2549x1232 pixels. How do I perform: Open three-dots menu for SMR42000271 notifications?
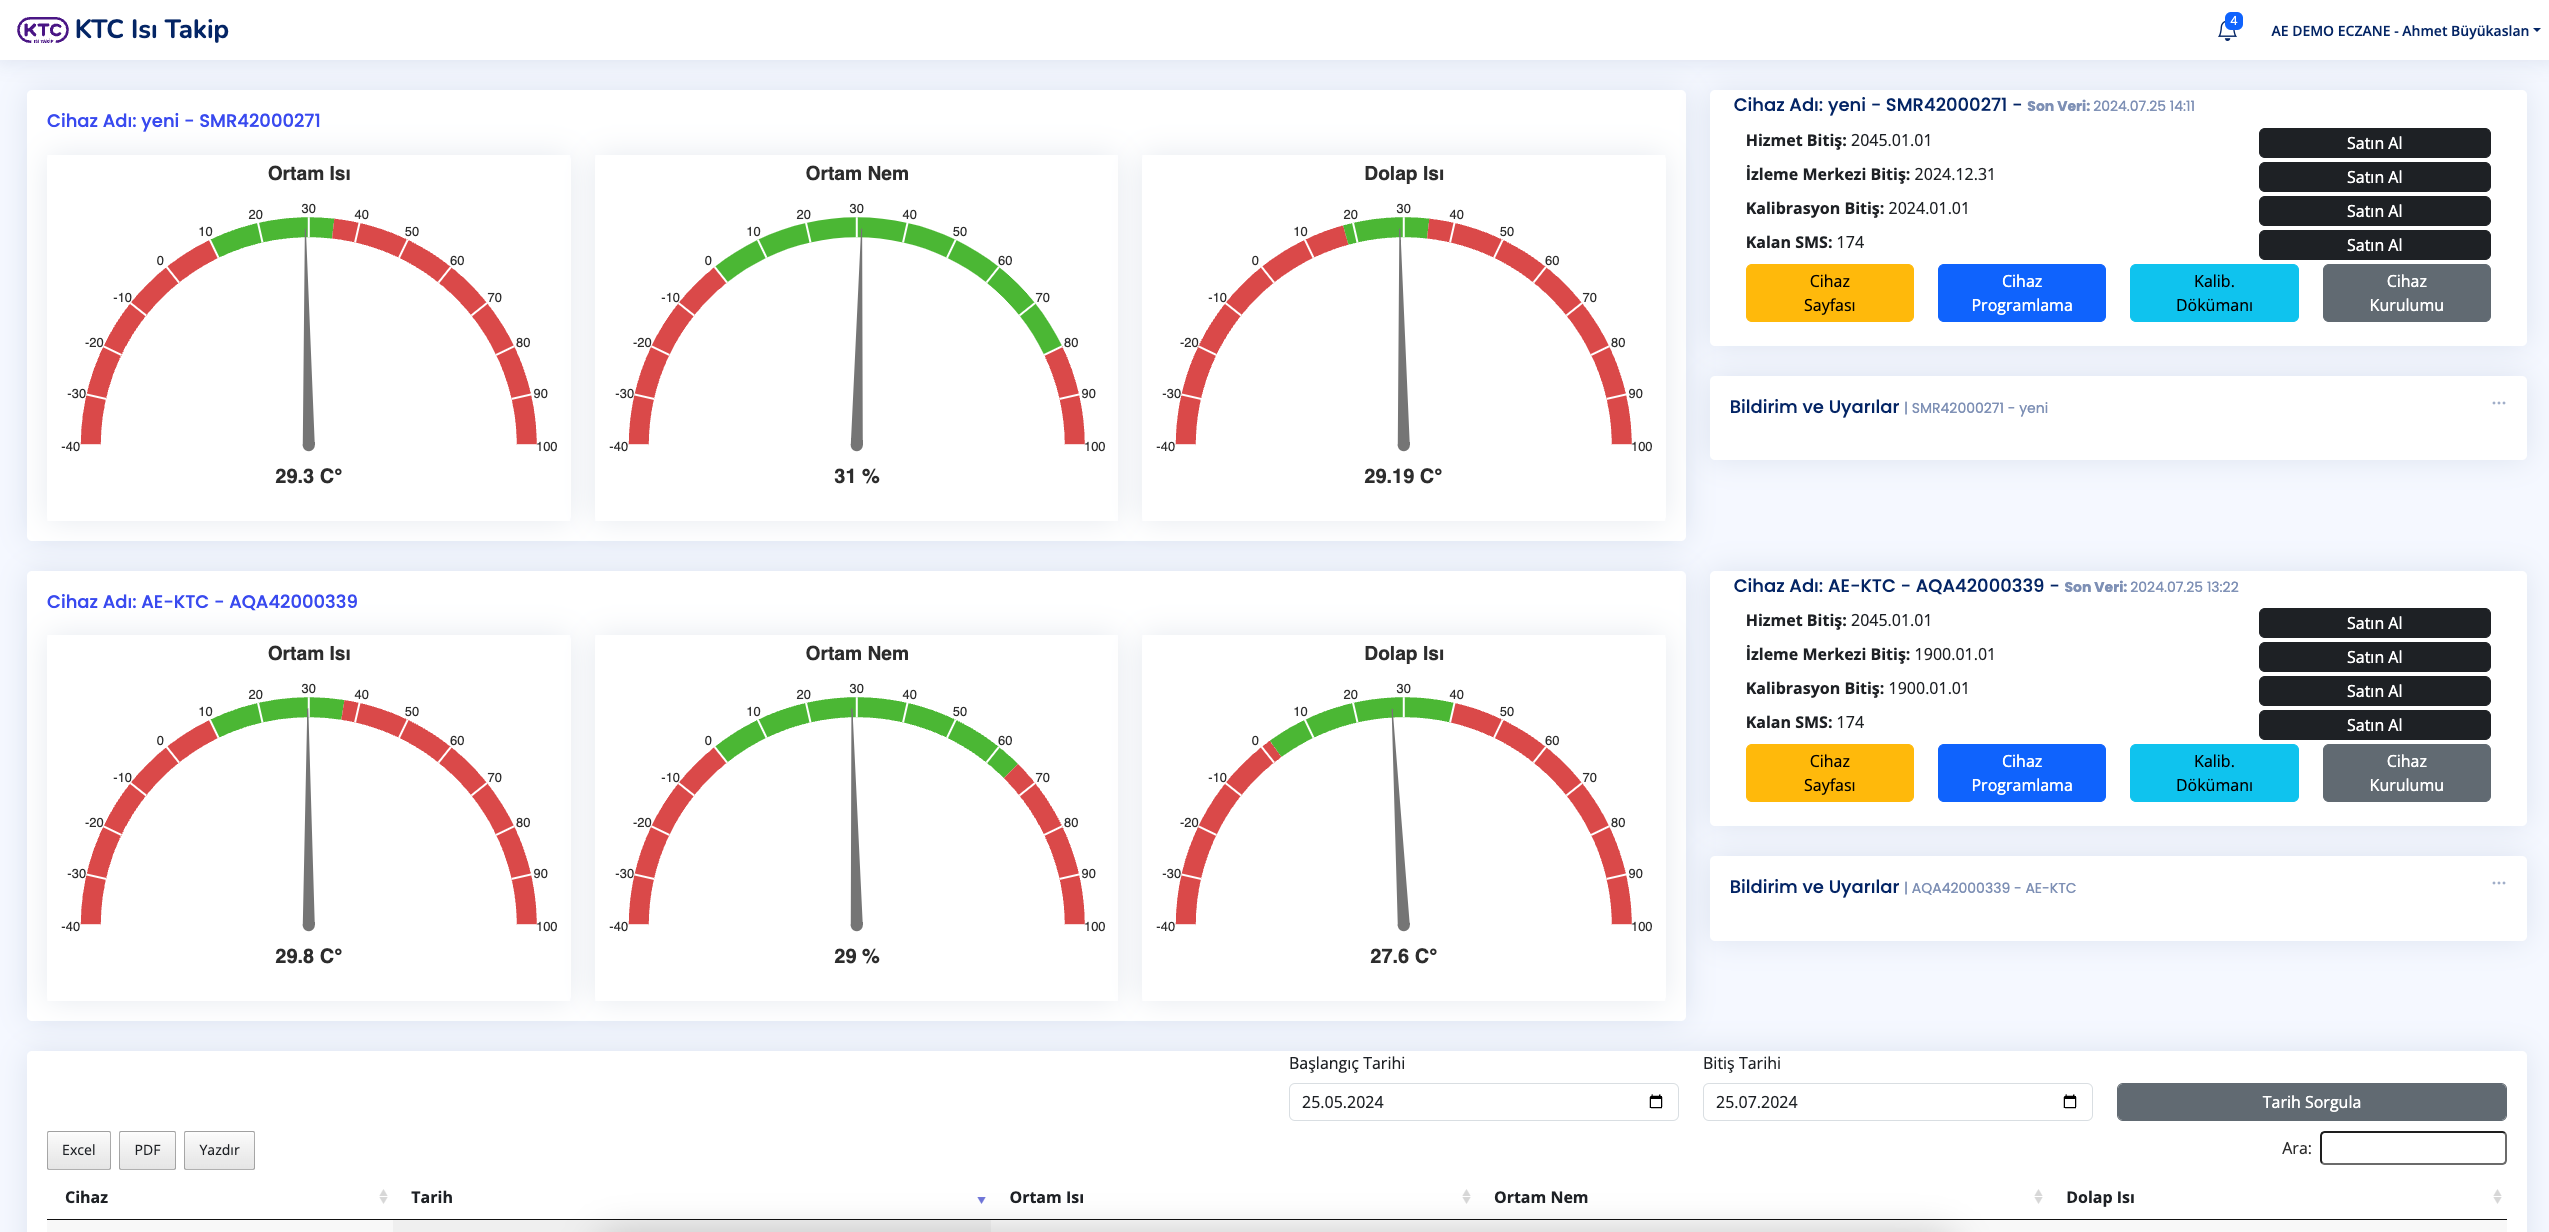2498,403
